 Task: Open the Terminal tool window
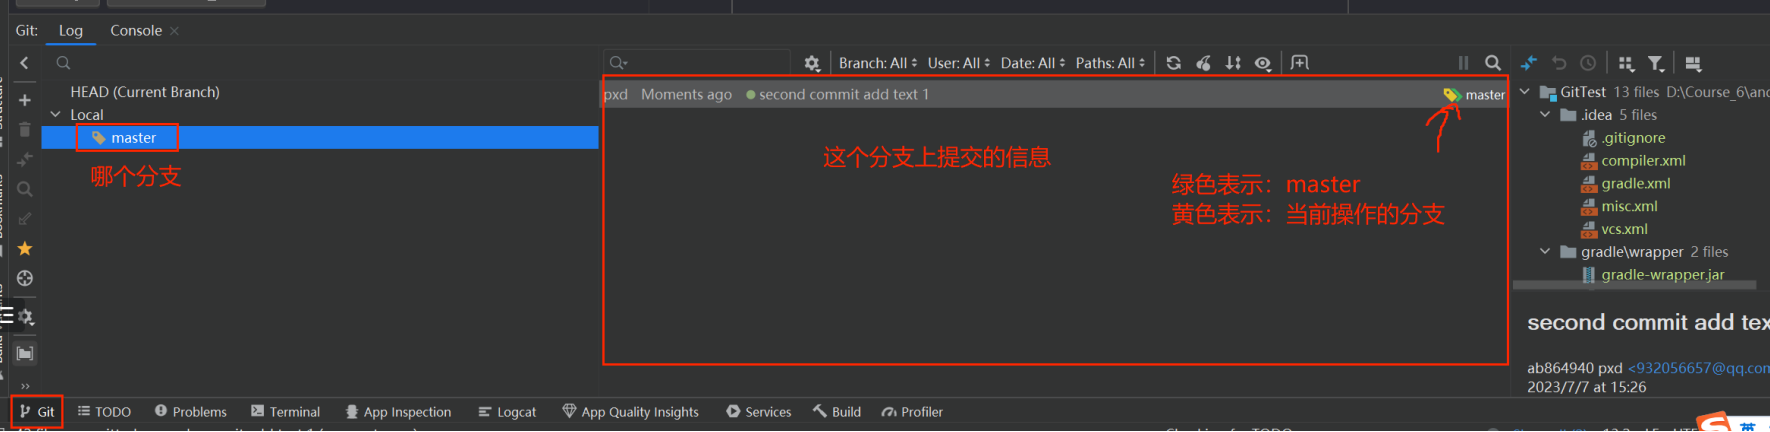(x=285, y=412)
